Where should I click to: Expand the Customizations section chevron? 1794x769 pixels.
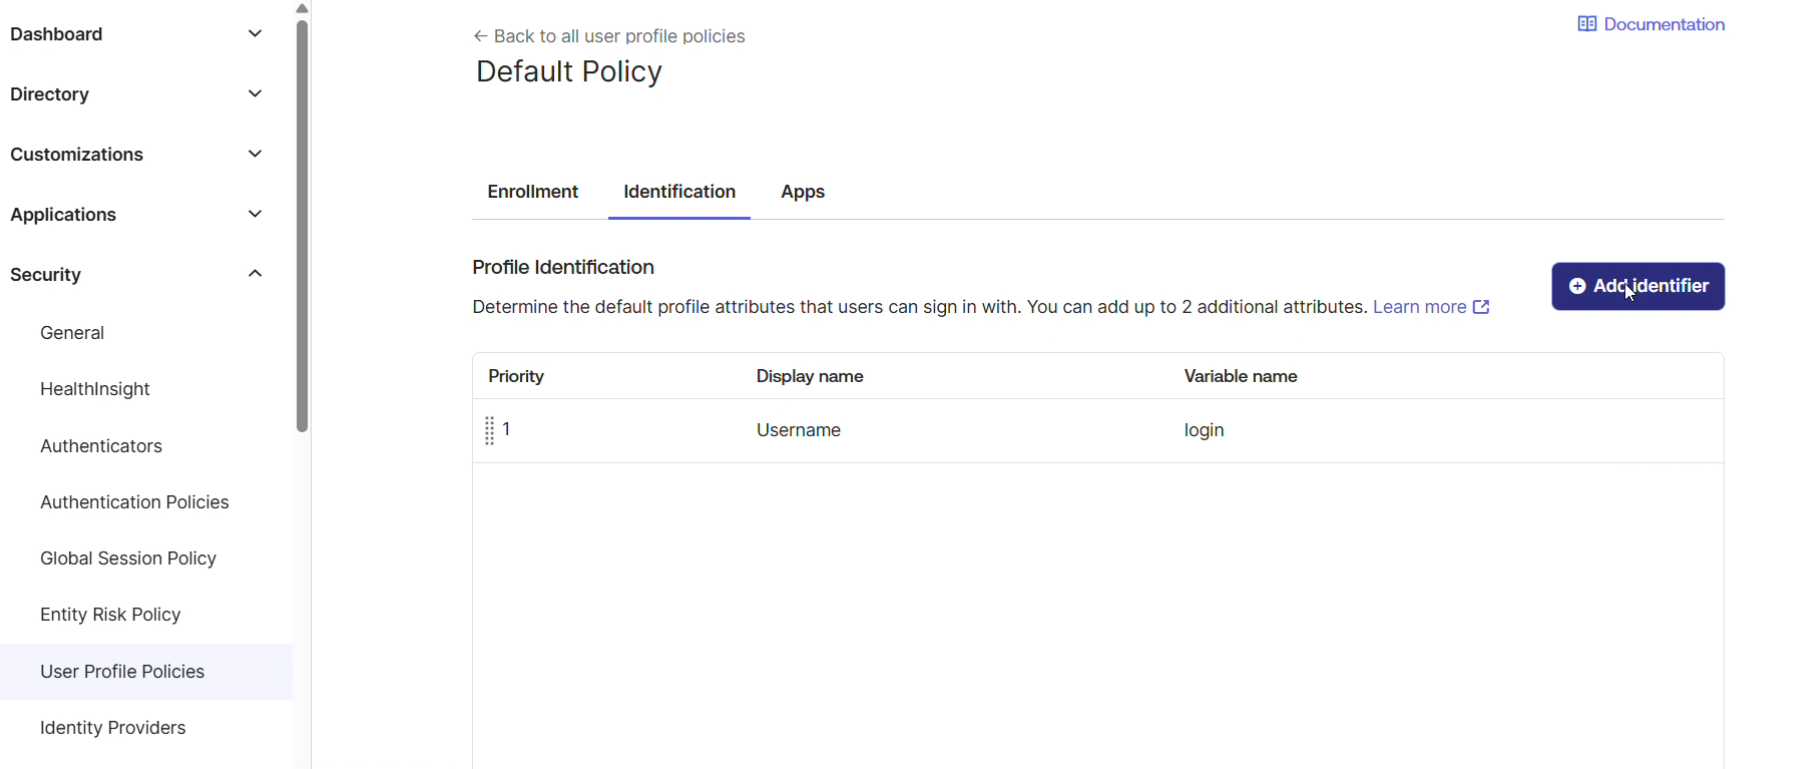(255, 154)
